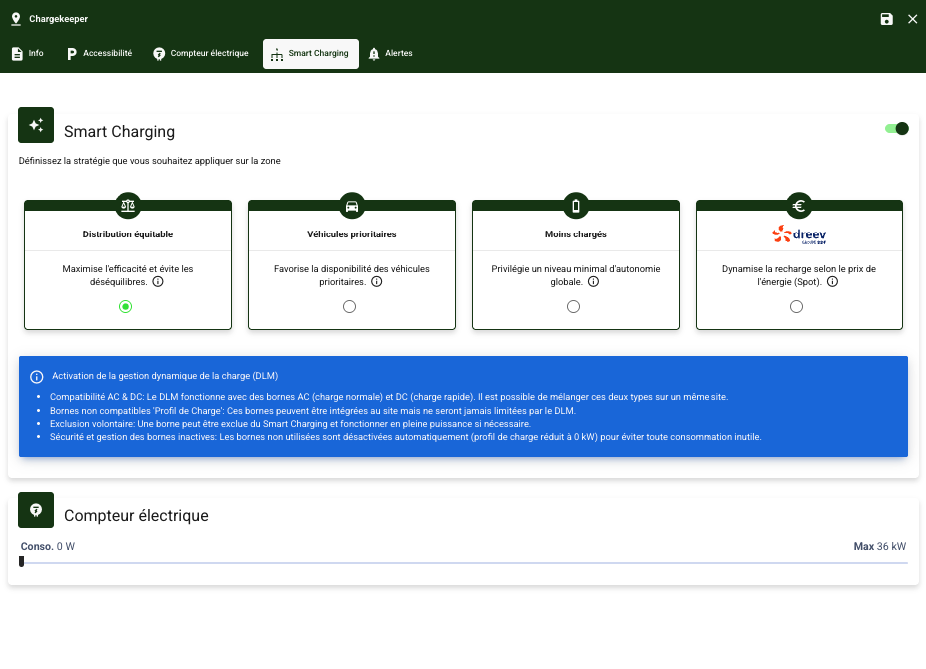Go to the Compteur électrique tab
Viewport: 926px width, 669px height.
tap(200, 54)
